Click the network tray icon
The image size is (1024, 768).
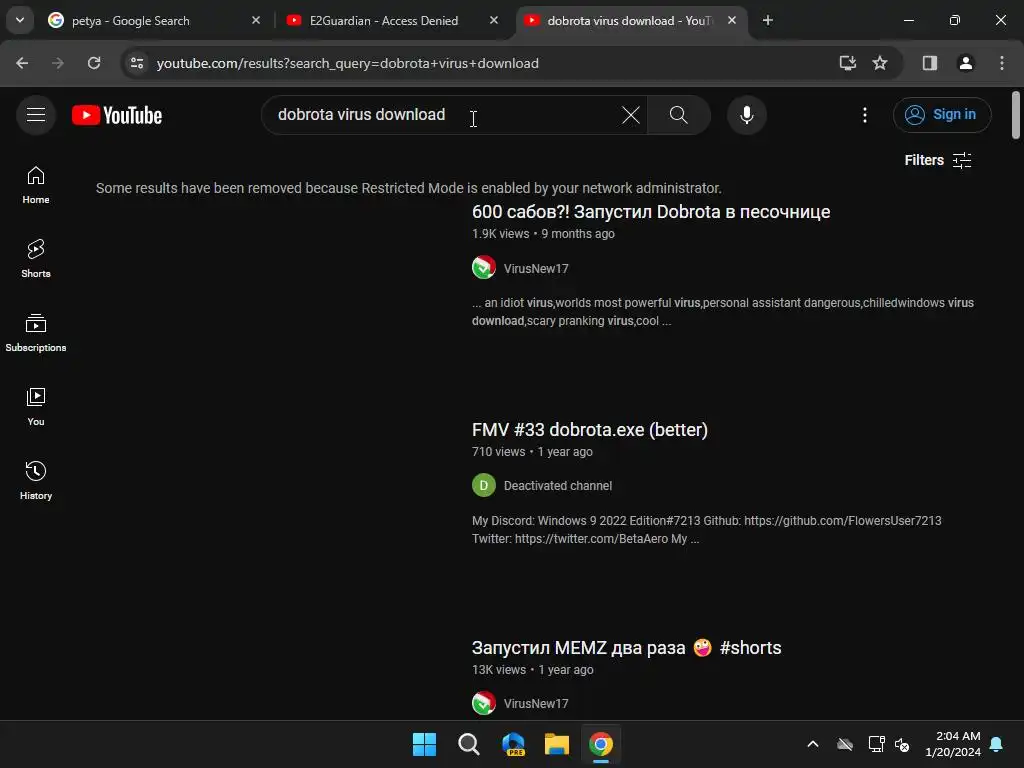(x=876, y=744)
